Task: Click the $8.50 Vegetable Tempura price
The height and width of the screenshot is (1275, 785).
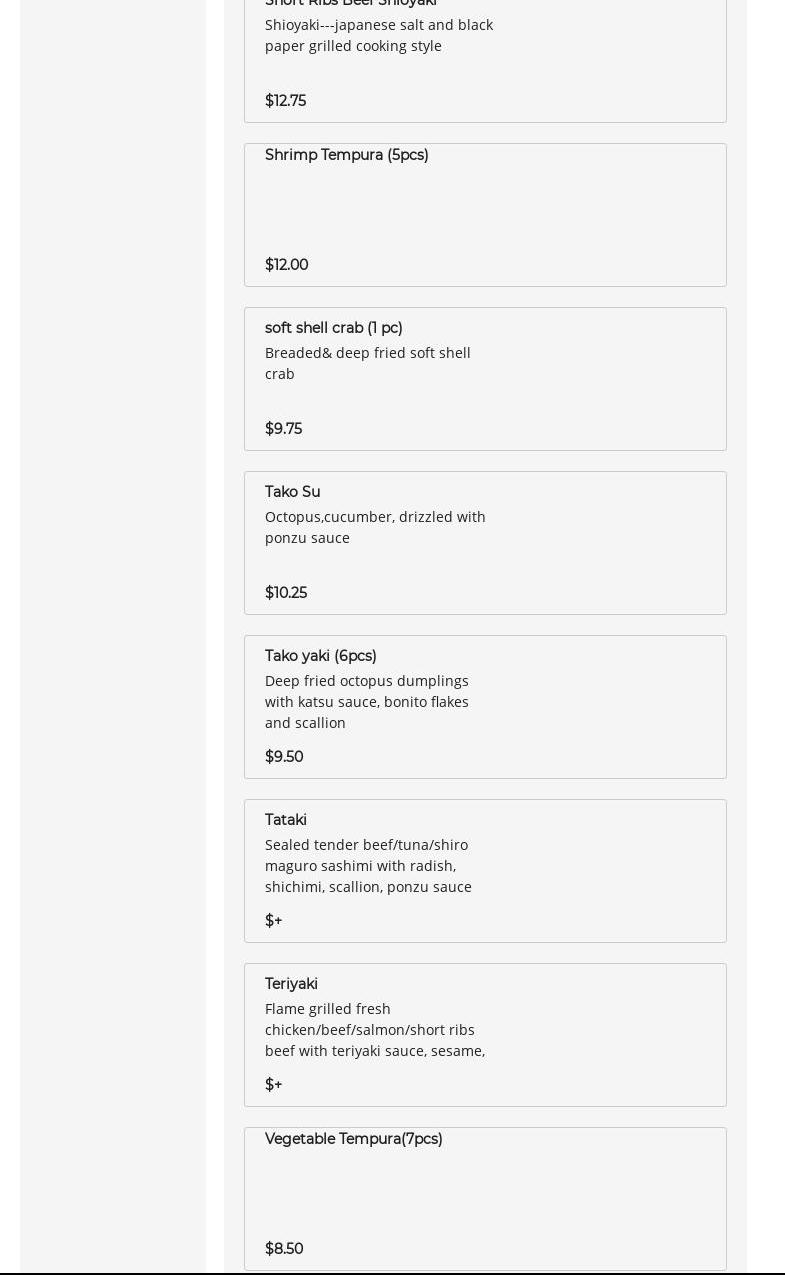Action: click(x=284, y=1249)
